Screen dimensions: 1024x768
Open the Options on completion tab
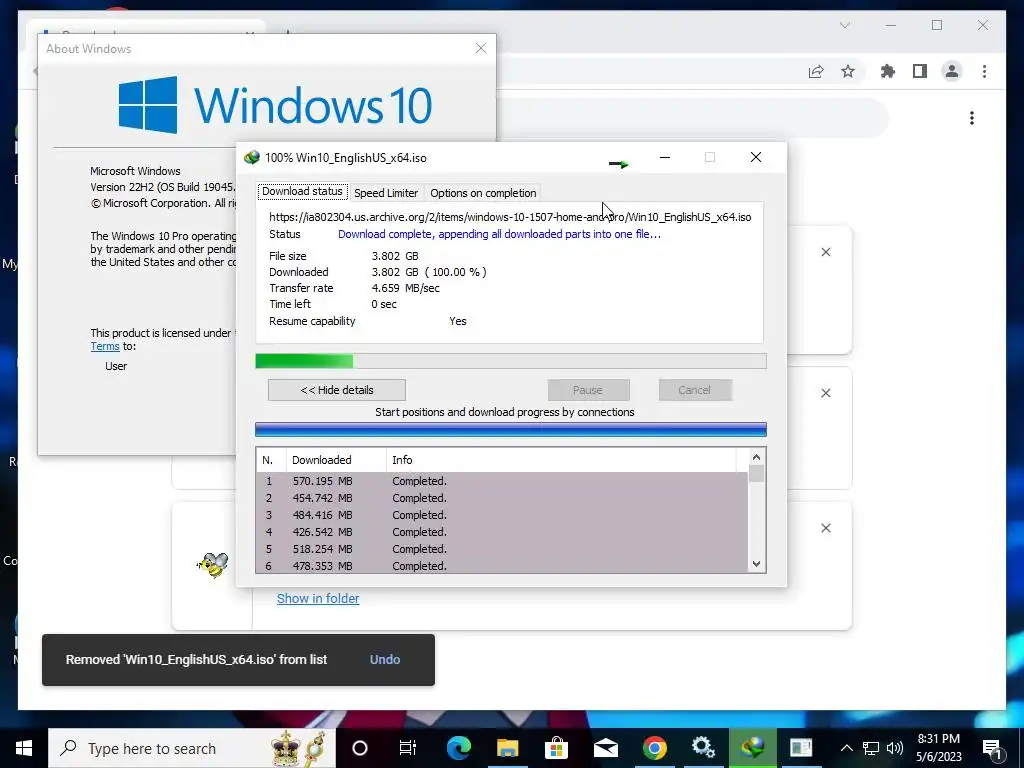tap(483, 193)
